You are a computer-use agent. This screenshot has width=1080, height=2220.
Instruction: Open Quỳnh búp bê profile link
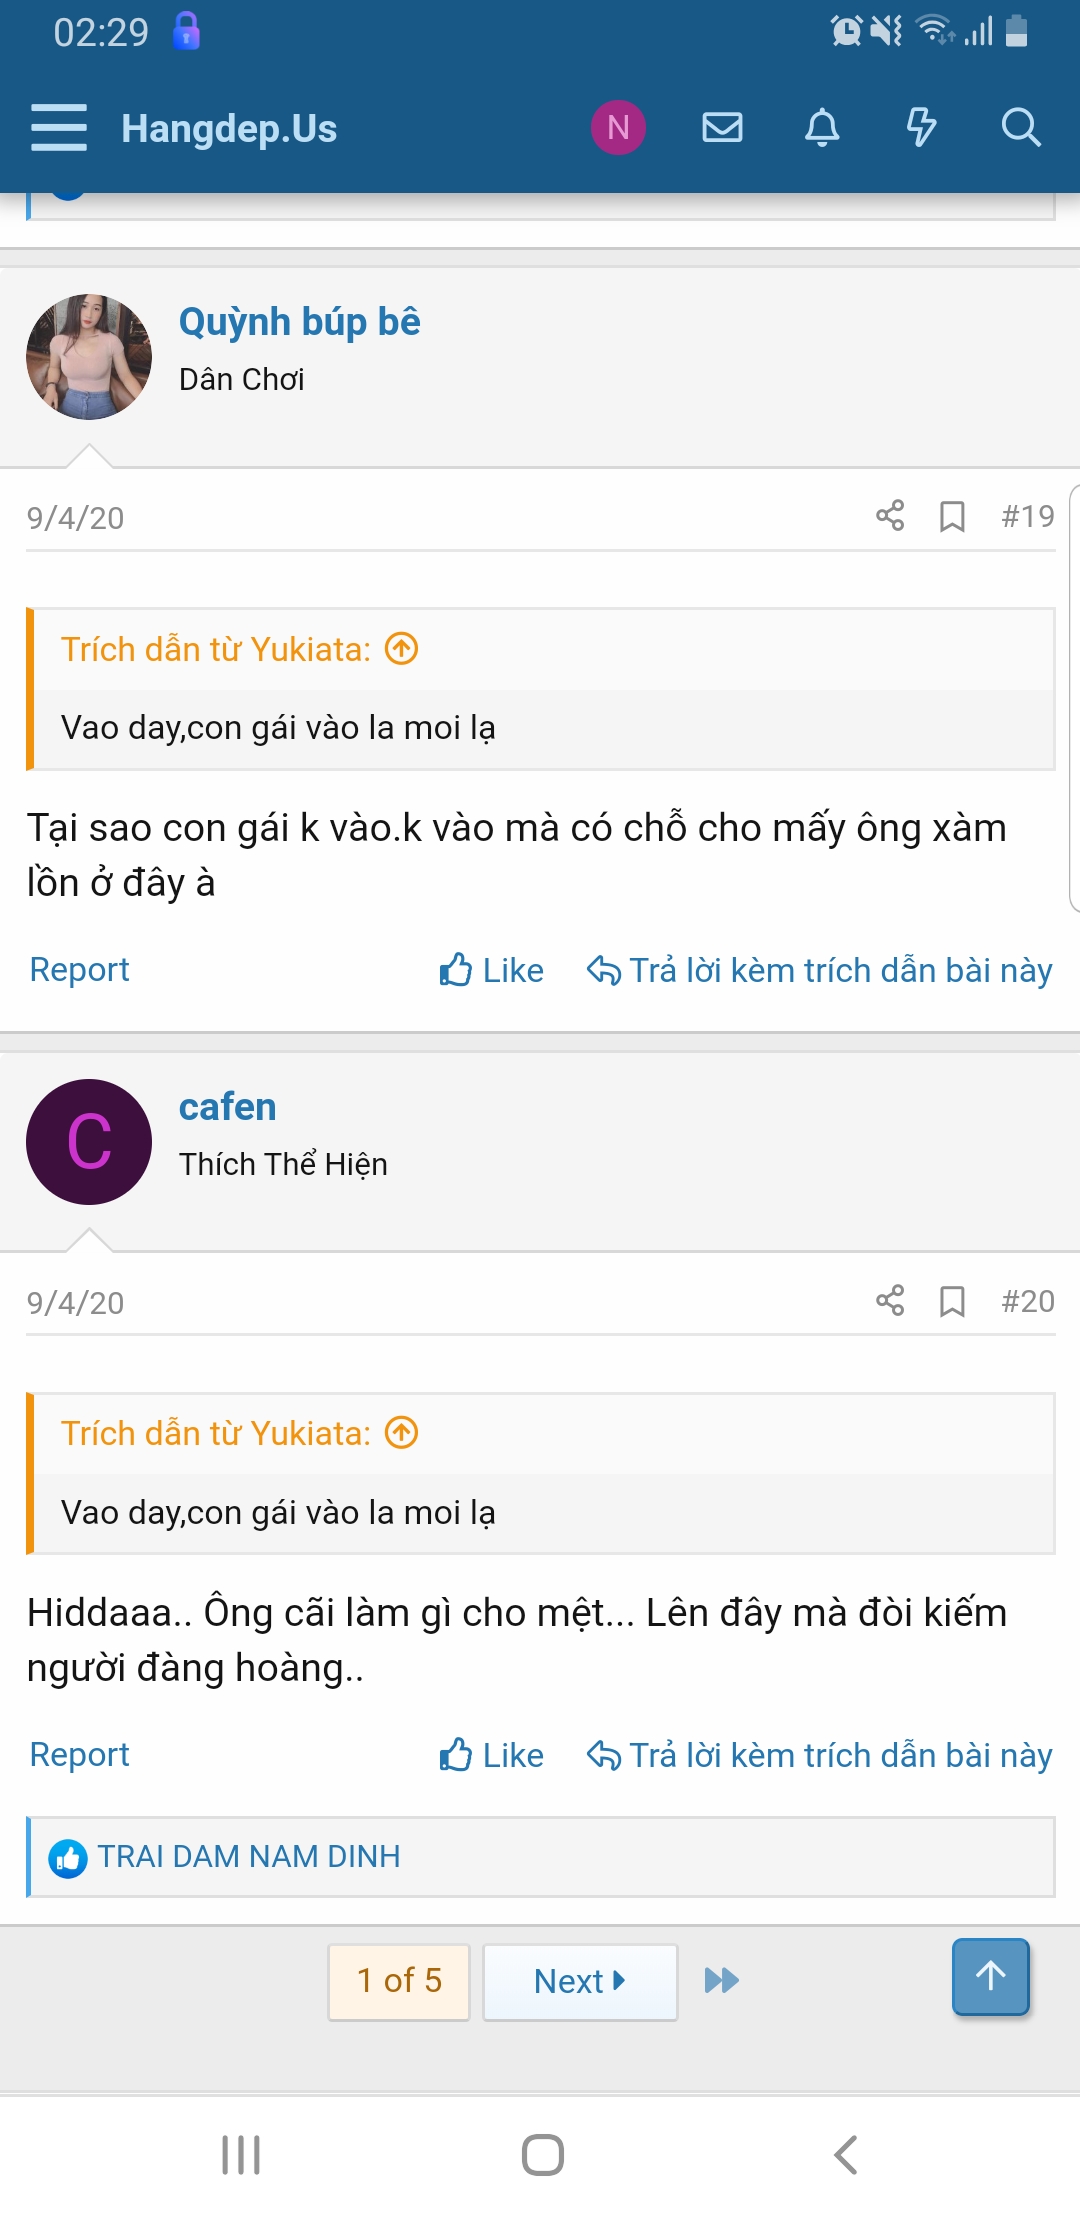click(300, 322)
